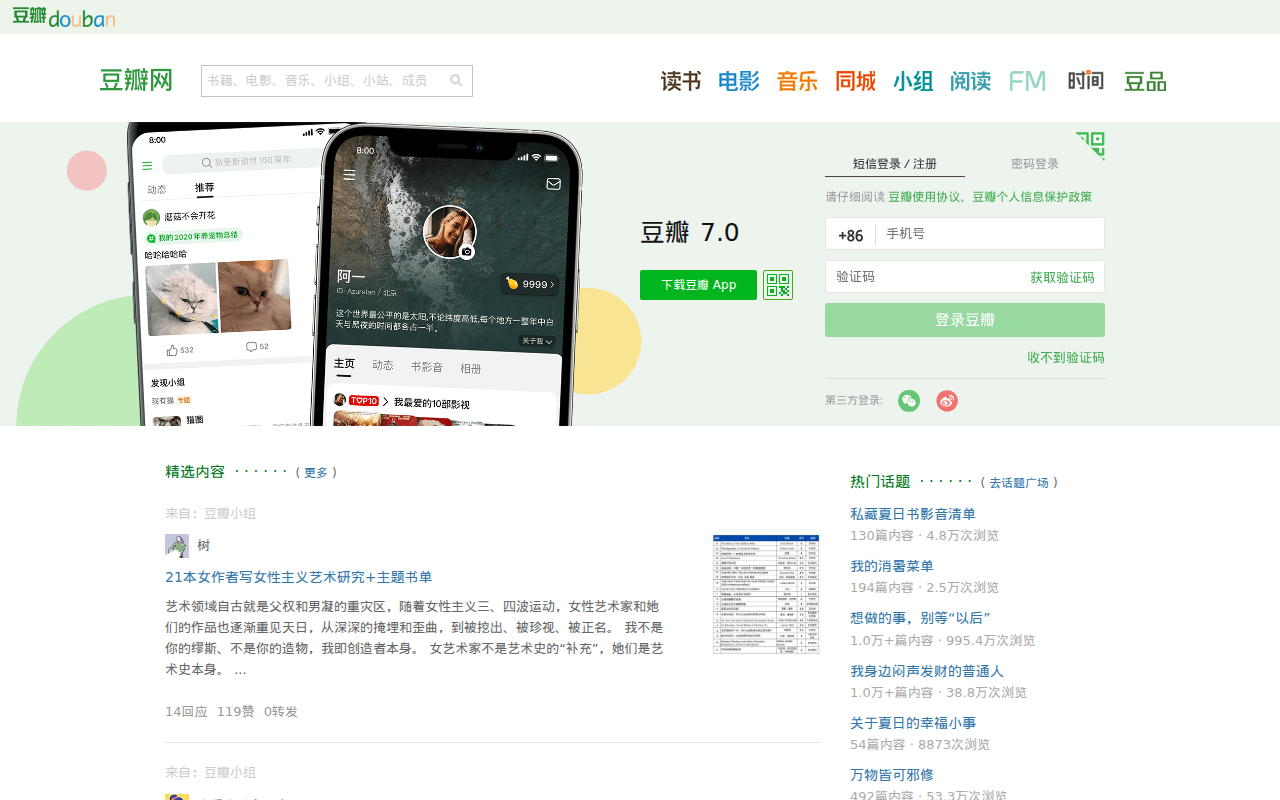Open 豆瓣使用协议 link
This screenshot has width=1280, height=800.
[926, 197]
